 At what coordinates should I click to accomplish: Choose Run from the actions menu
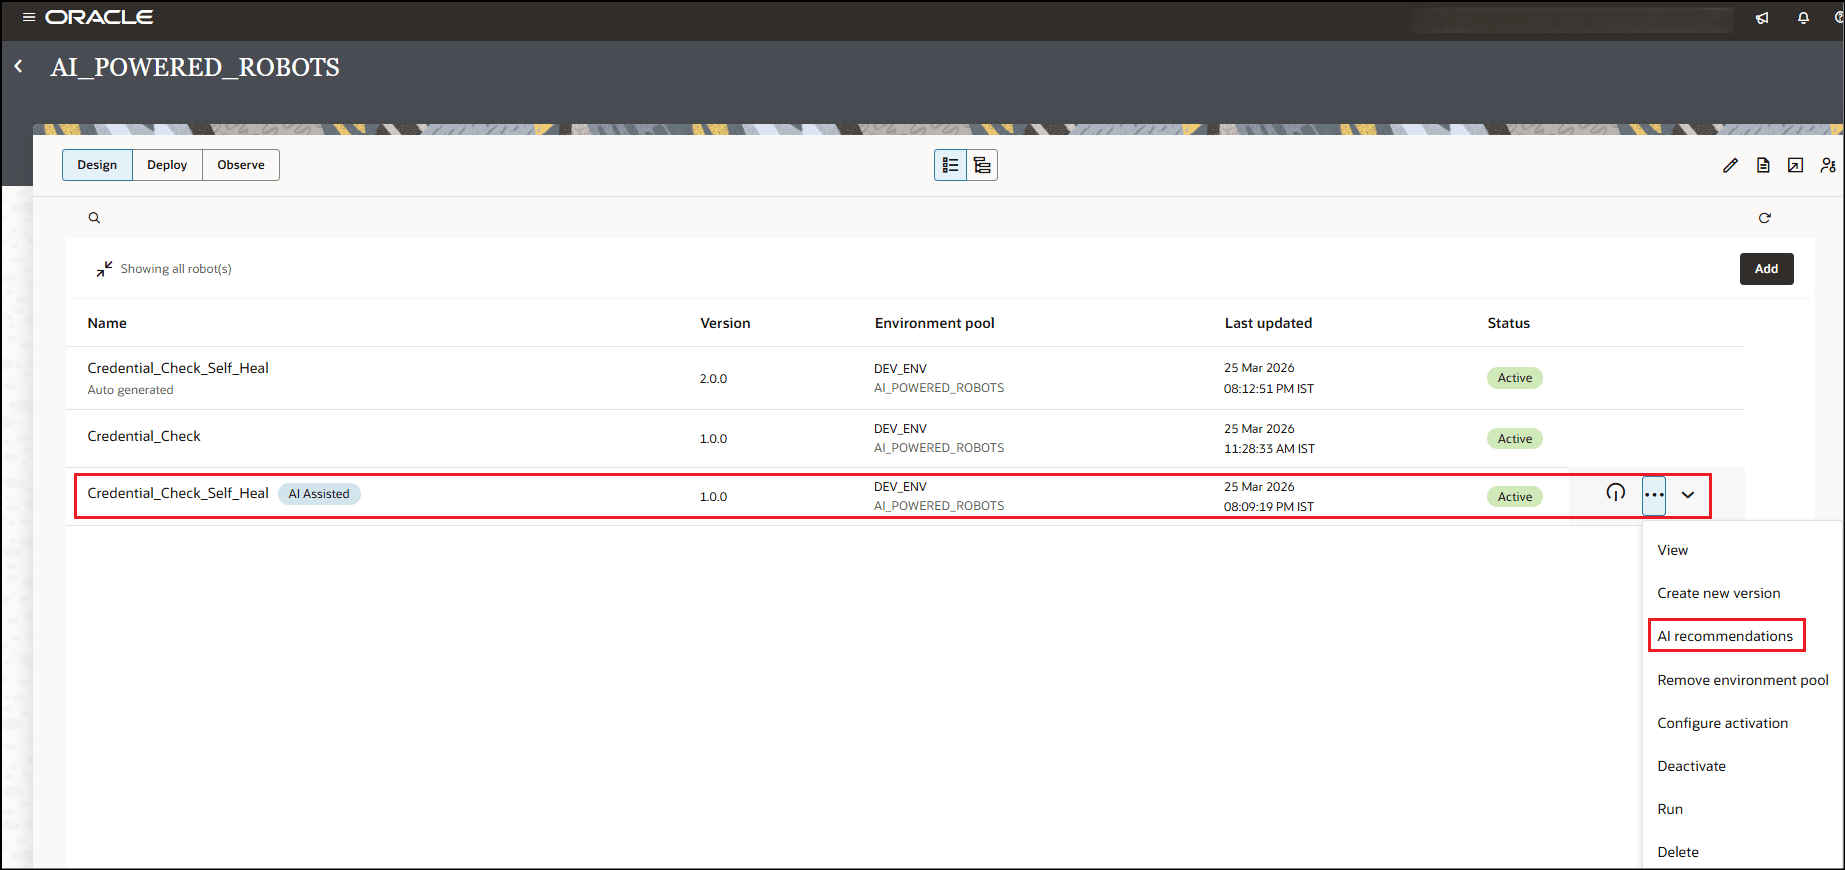[1670, 809]
